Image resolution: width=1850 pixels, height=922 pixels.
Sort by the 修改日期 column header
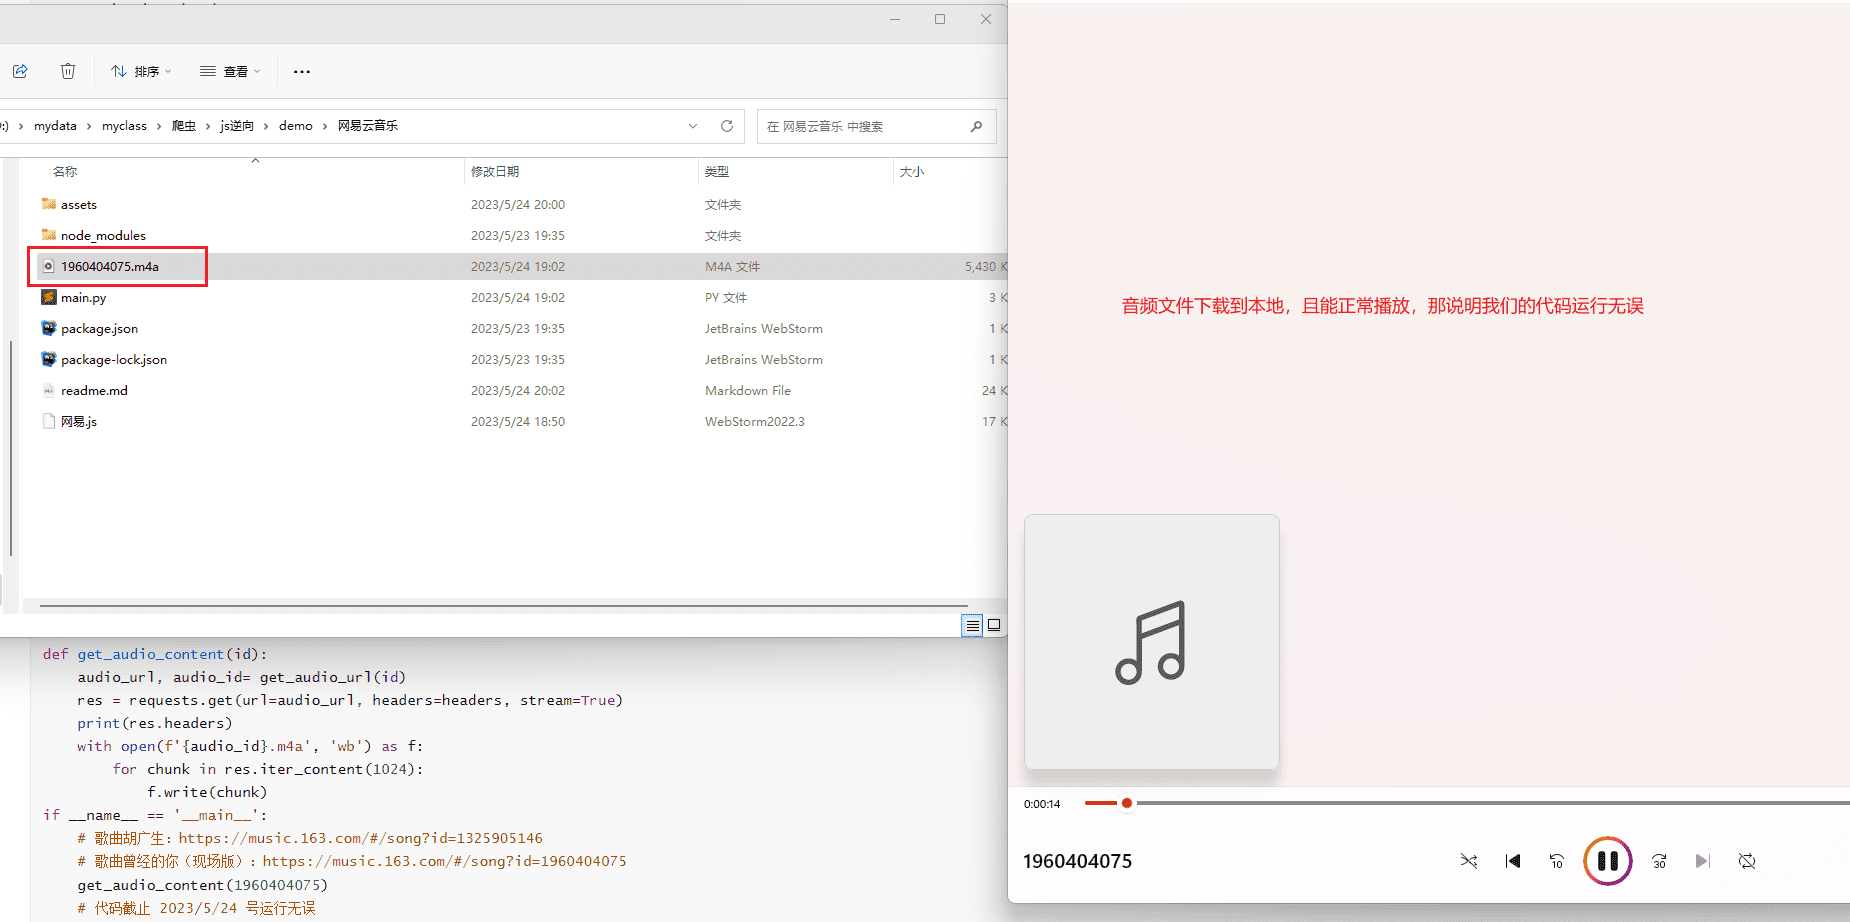tap(495, 172)
